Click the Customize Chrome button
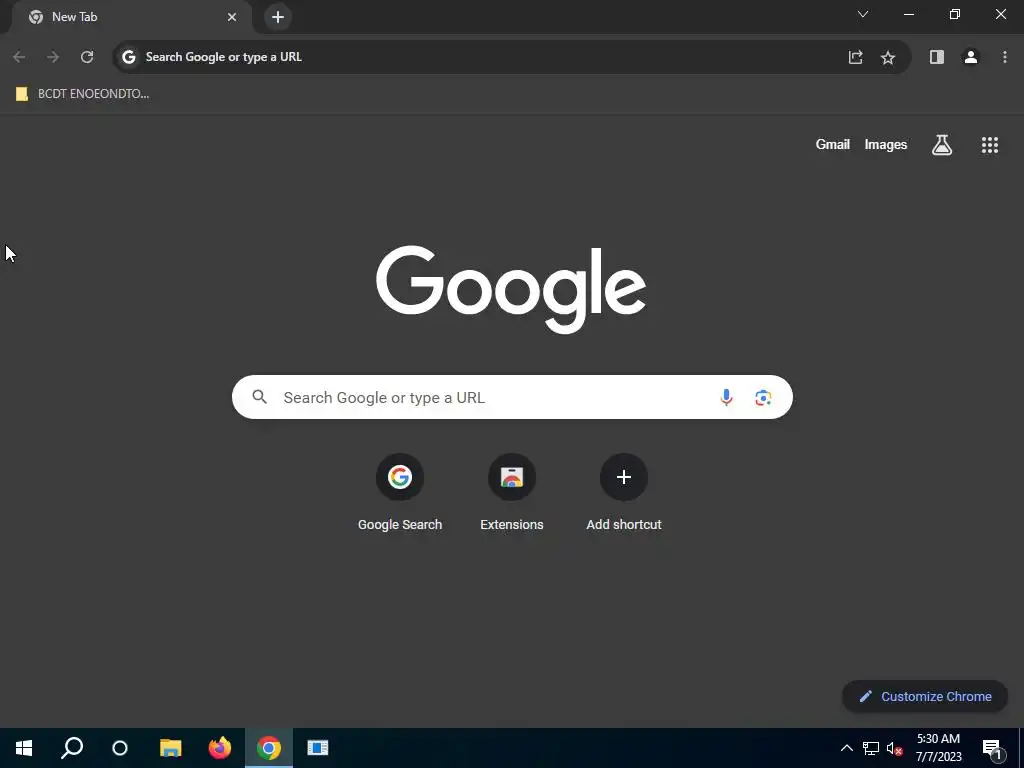This screenshot has height=768, width=1024. point(925,696)
